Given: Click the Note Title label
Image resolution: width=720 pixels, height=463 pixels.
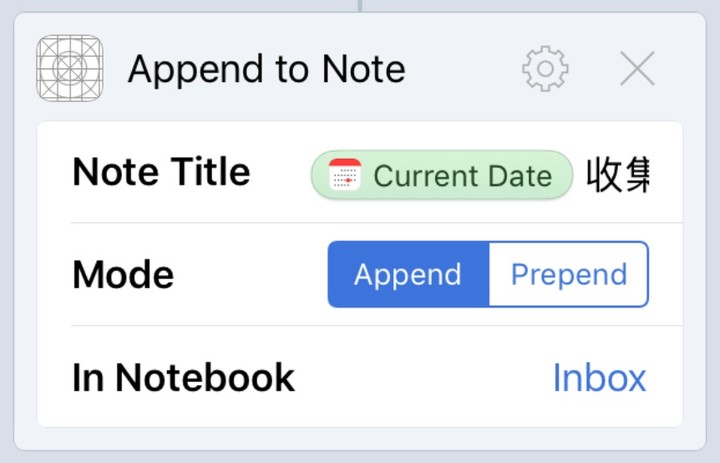Looking at the screenshot, I should click(161, 172).
